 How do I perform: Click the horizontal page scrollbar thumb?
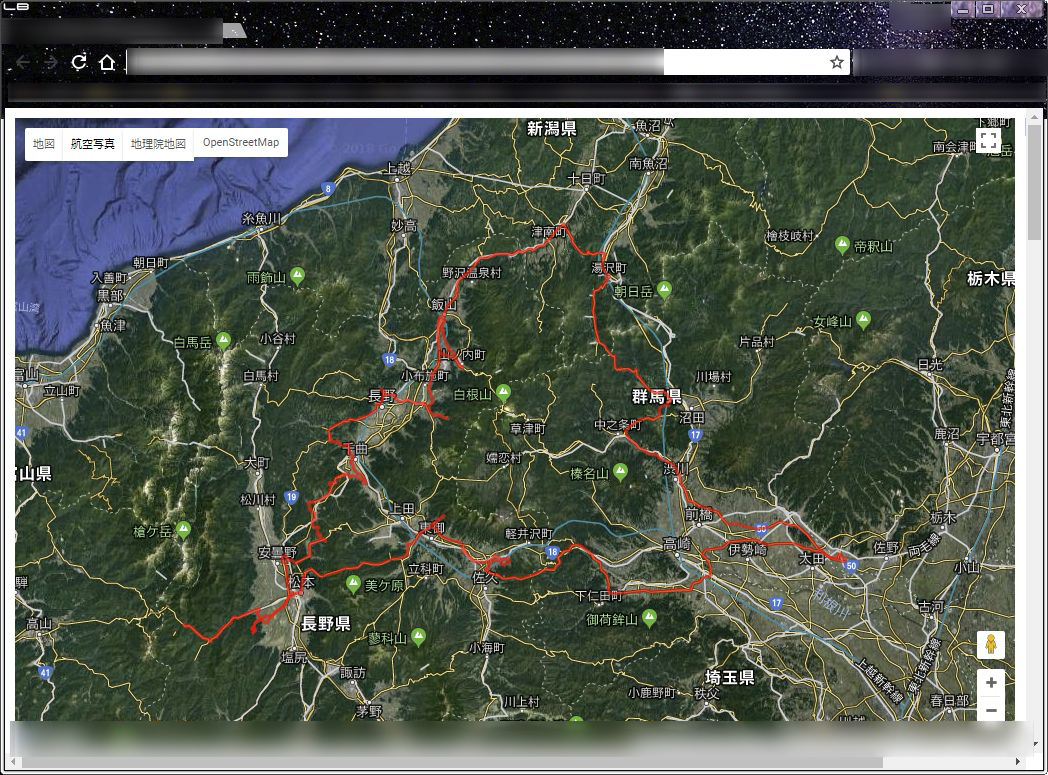(x=452, y=762)
